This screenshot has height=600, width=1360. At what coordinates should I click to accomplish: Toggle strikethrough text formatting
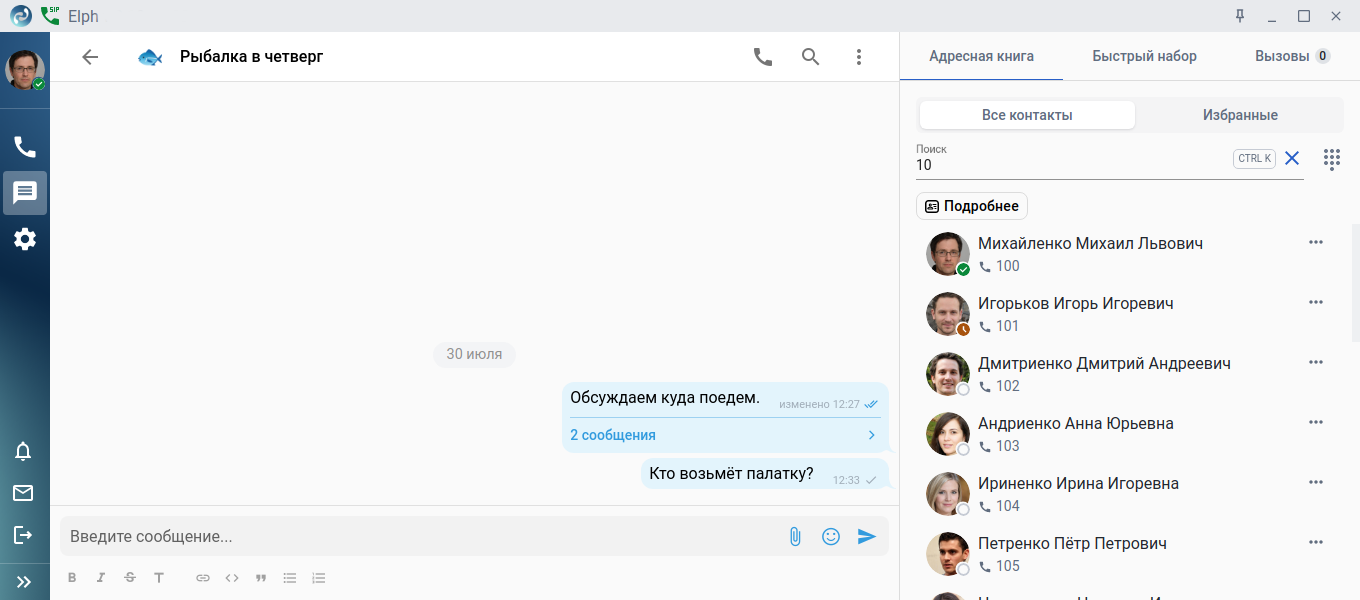pos(130,578)
